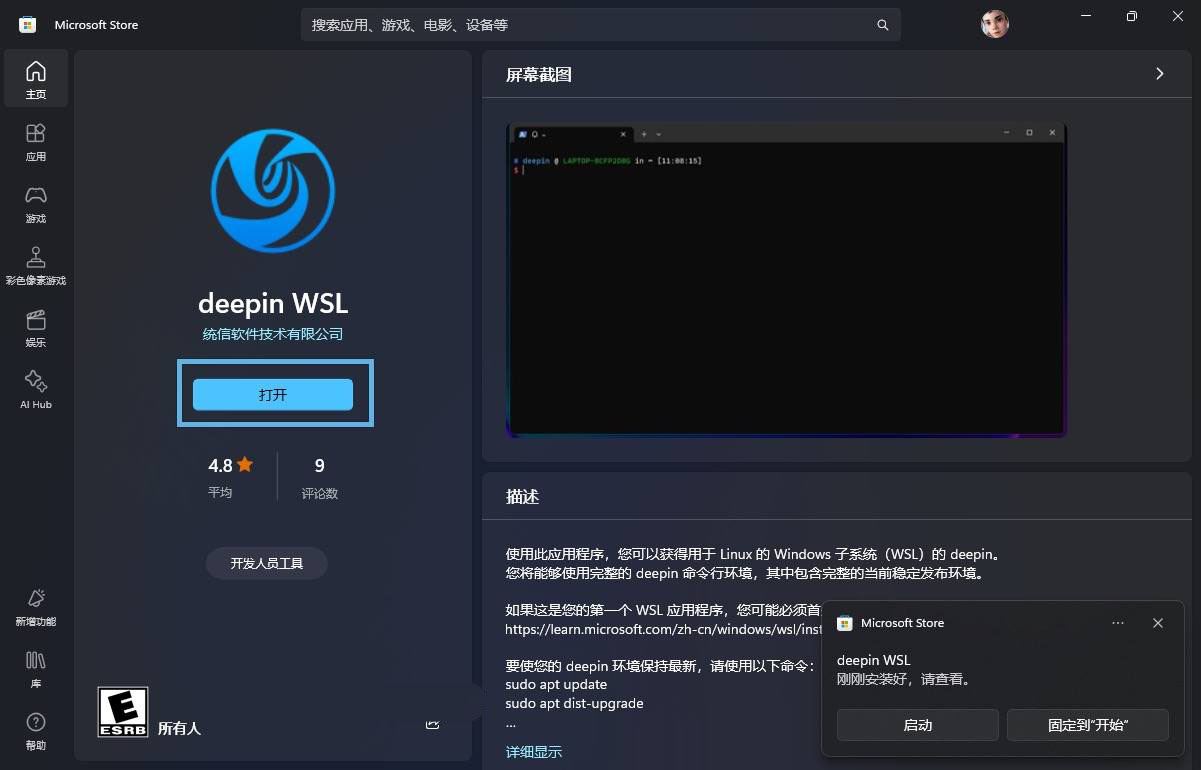1201x770 pixels.
Task: Switch to the 主页 (Home) tab
Action: [36, 80]
